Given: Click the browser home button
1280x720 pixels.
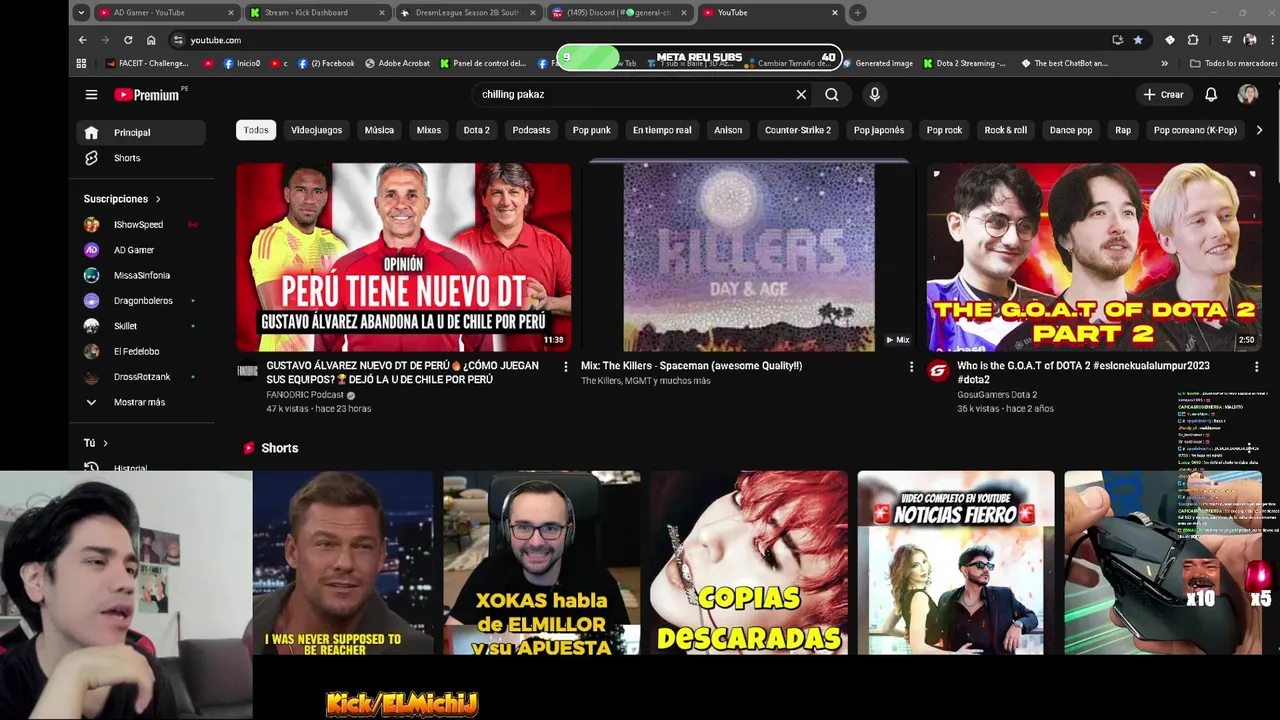Looking at the screenshot, I should click(x=151, y=40).
